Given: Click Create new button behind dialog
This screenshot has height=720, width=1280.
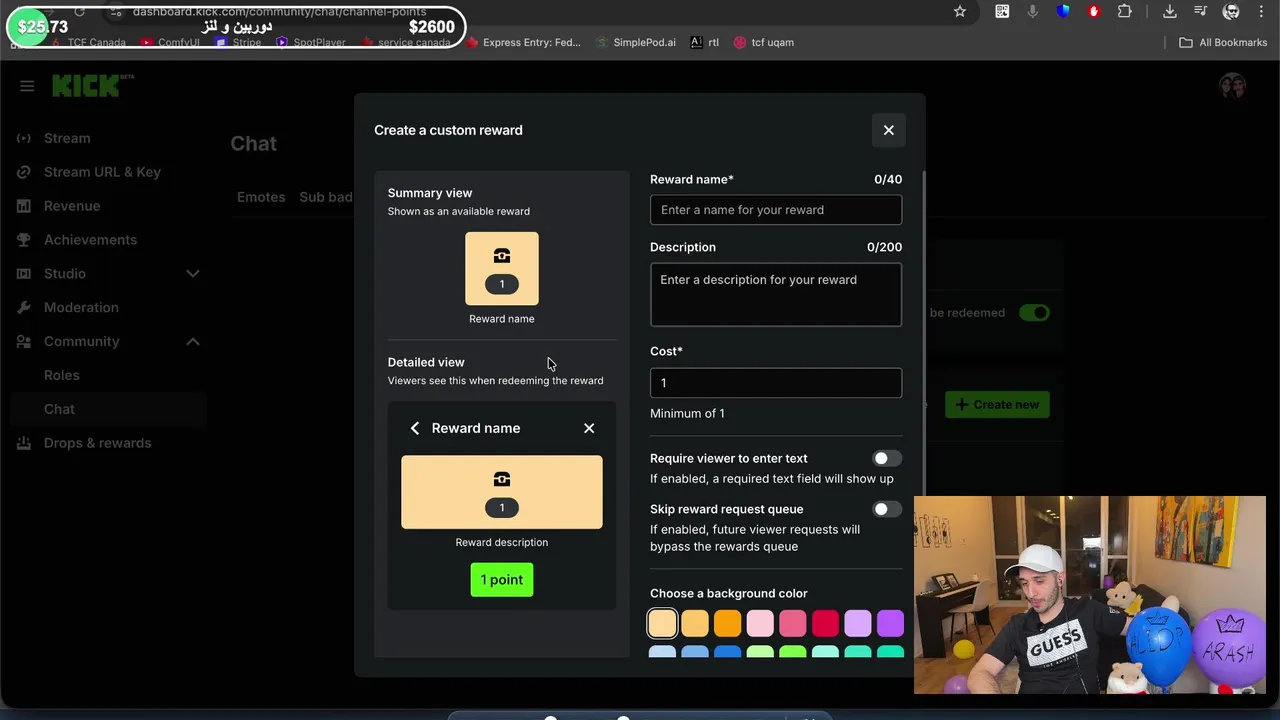Looking at the screenshot, I should tap(997, 405).
